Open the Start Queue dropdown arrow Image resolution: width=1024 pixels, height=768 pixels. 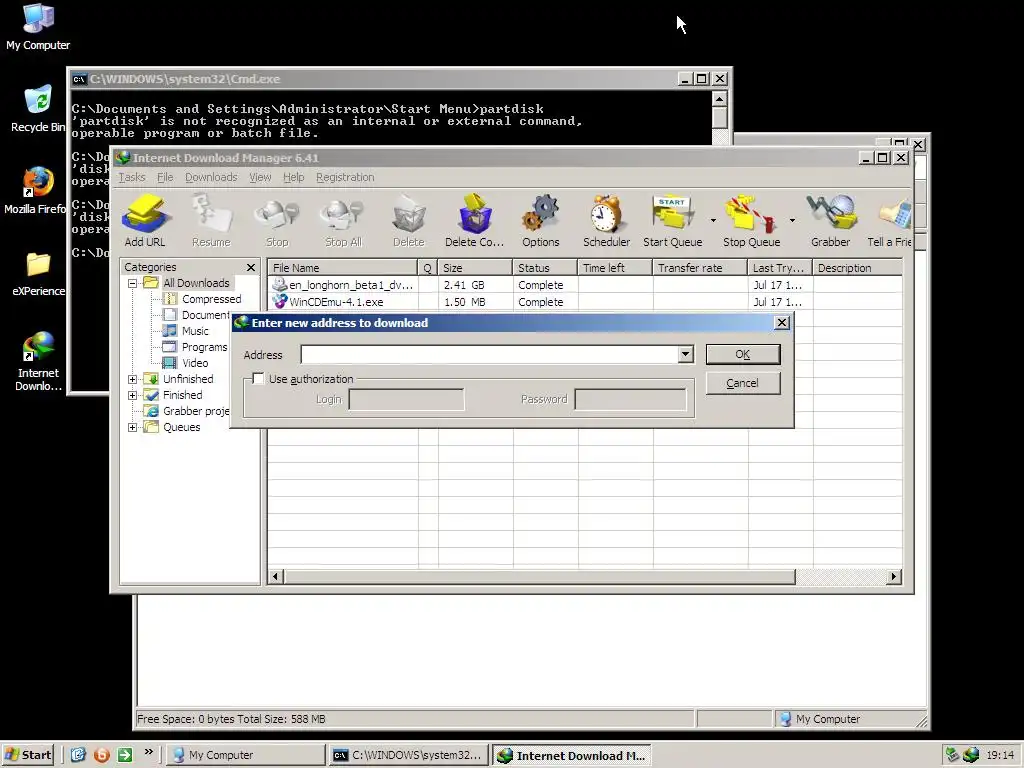[713, 220]
